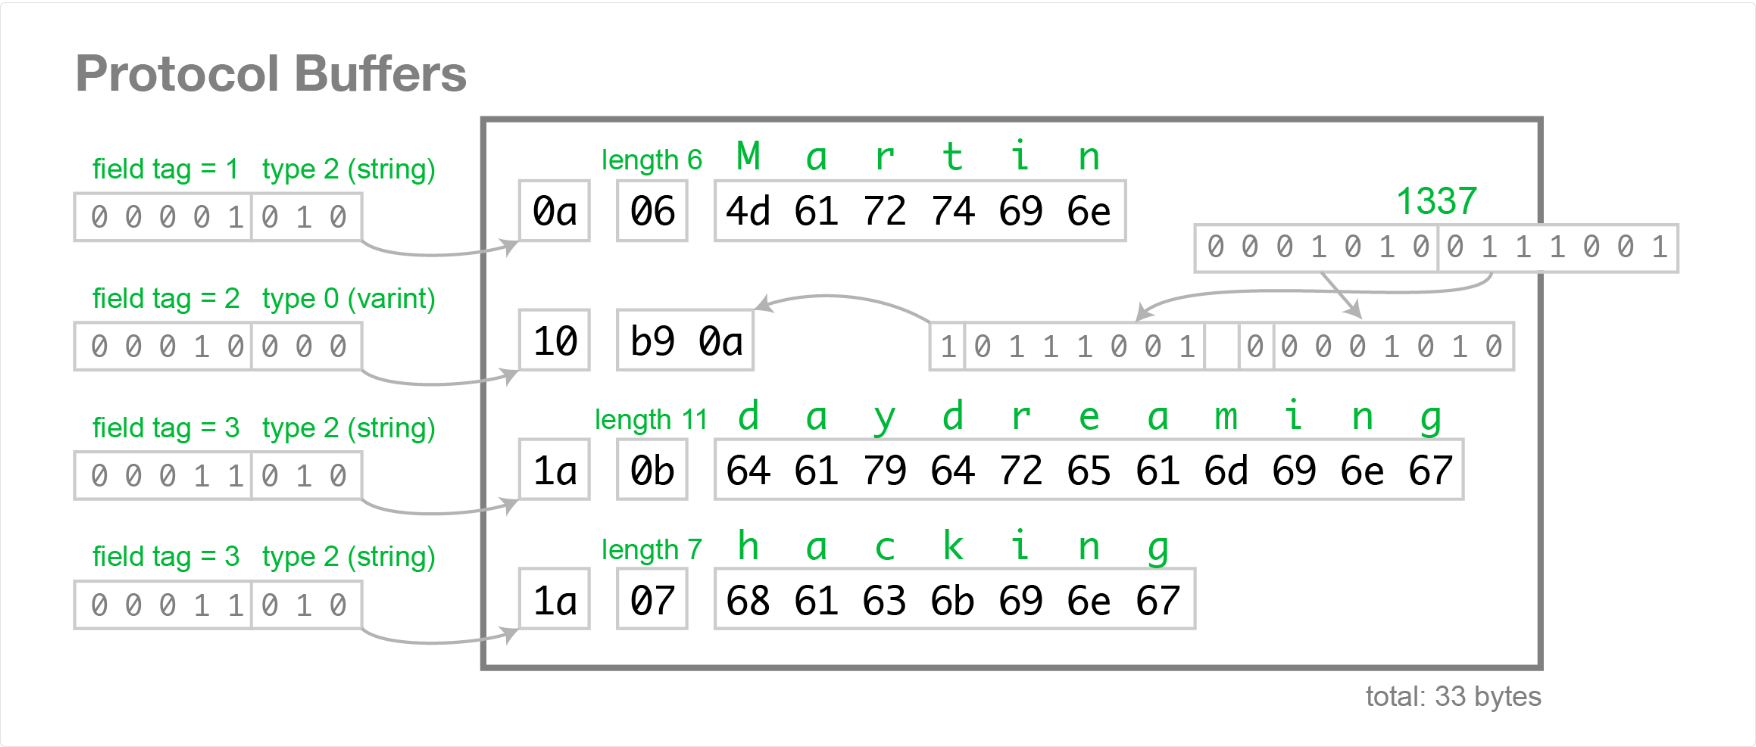Click the bit box under "field tag = 1"

coord(218,217)
